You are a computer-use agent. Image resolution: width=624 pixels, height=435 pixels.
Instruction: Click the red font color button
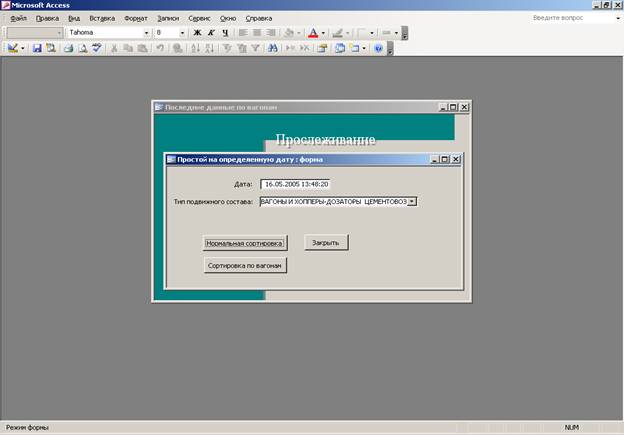point(313,32)
